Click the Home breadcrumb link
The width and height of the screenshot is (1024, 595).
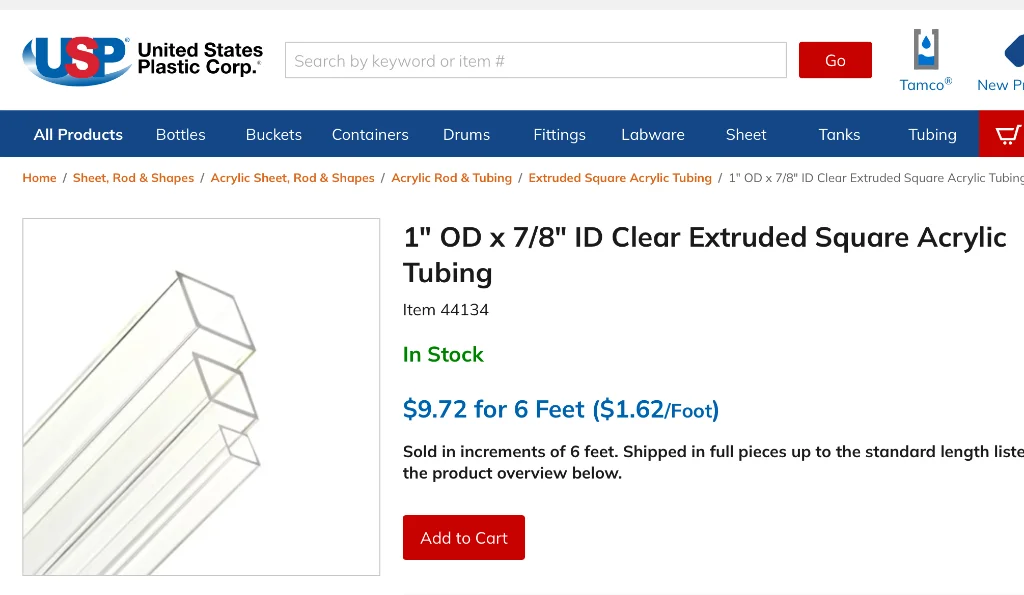40,178
